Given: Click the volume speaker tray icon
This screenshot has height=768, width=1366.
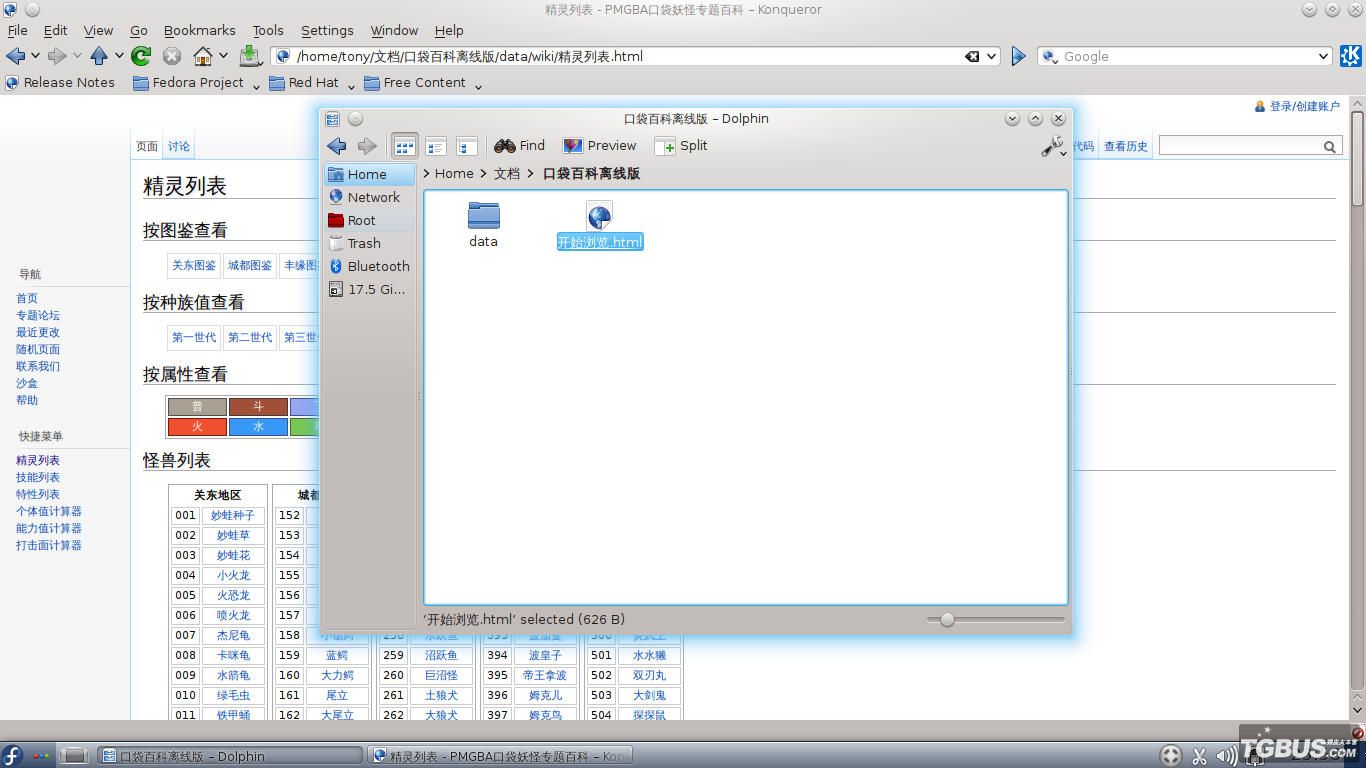Looking at the screenshot, I should [x=1227, y=756].
